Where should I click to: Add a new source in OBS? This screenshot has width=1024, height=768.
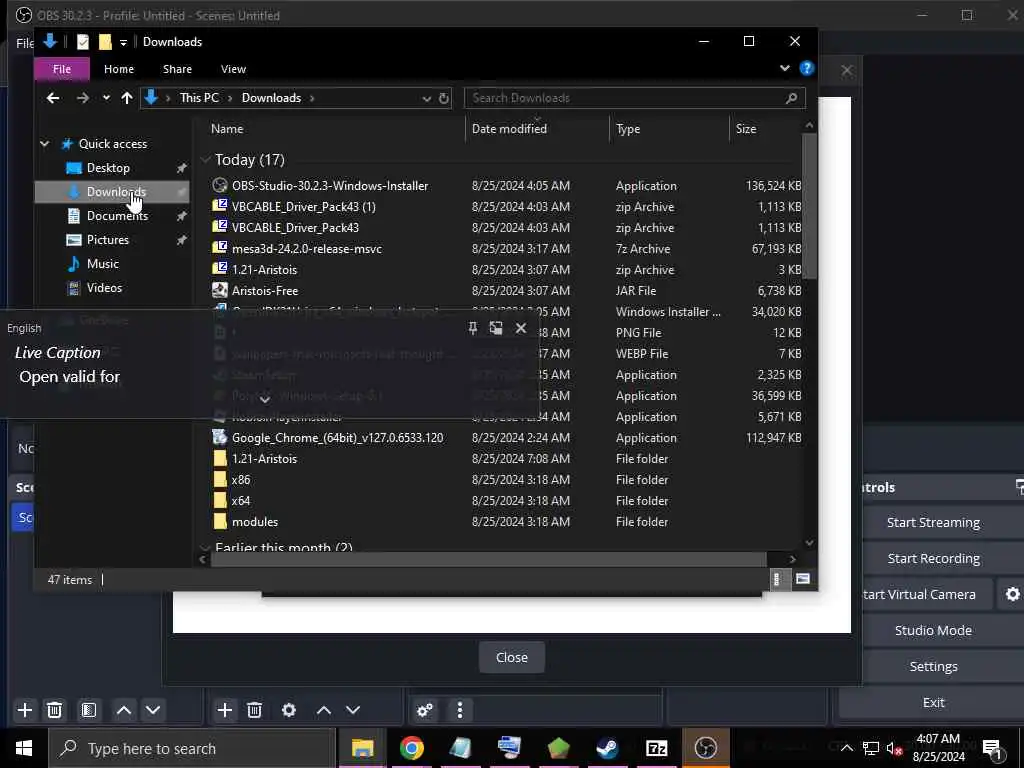point(225,710)
